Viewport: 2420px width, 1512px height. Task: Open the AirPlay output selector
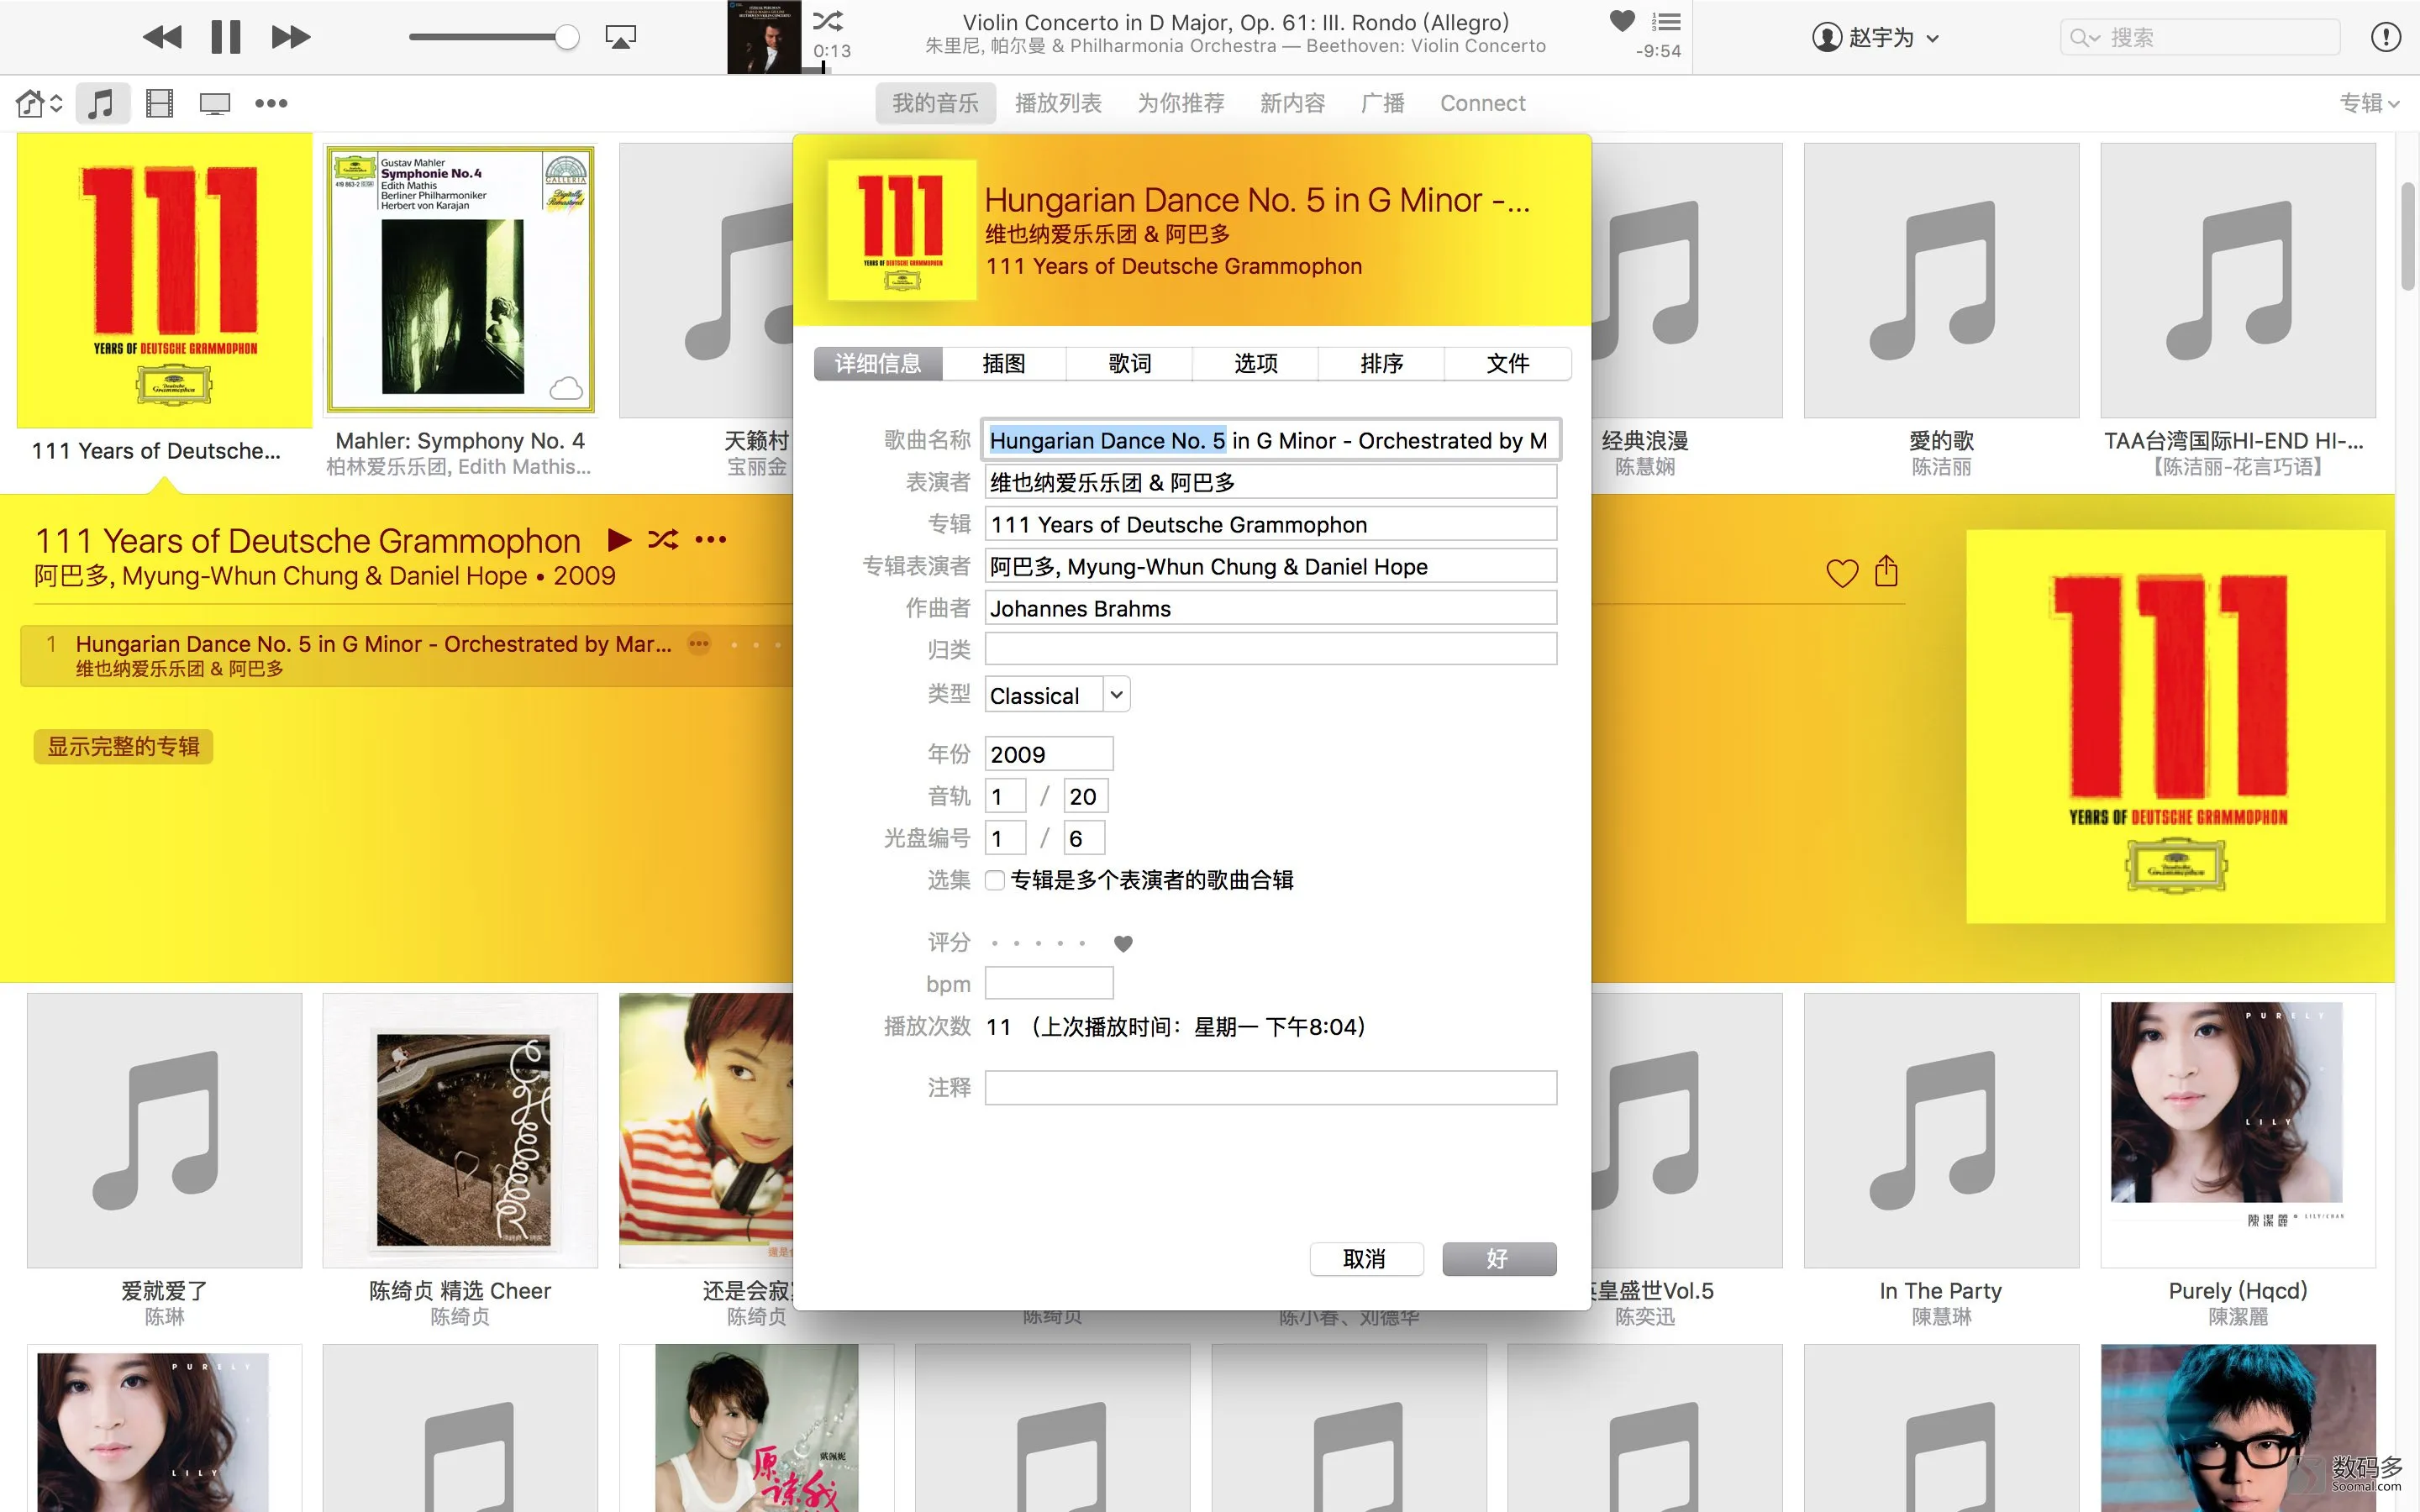click(x=621, y=37)
